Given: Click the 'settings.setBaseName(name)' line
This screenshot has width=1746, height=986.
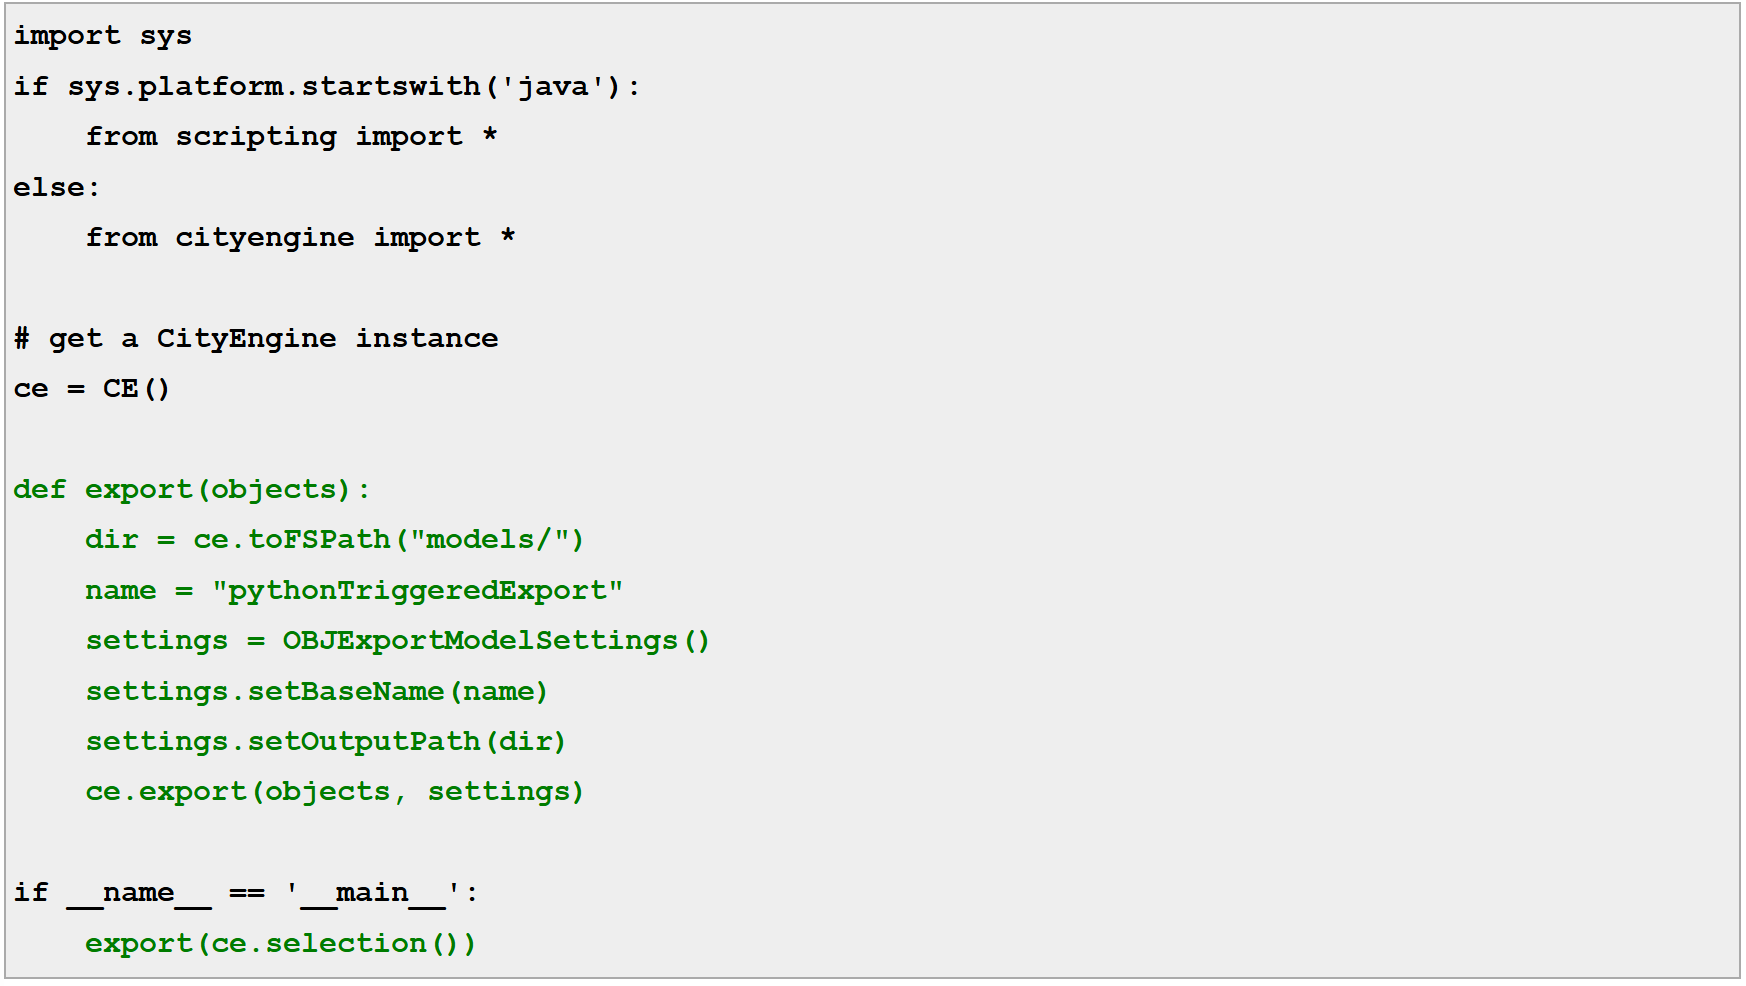Looking at the screenshot, I should click(316, 692).
